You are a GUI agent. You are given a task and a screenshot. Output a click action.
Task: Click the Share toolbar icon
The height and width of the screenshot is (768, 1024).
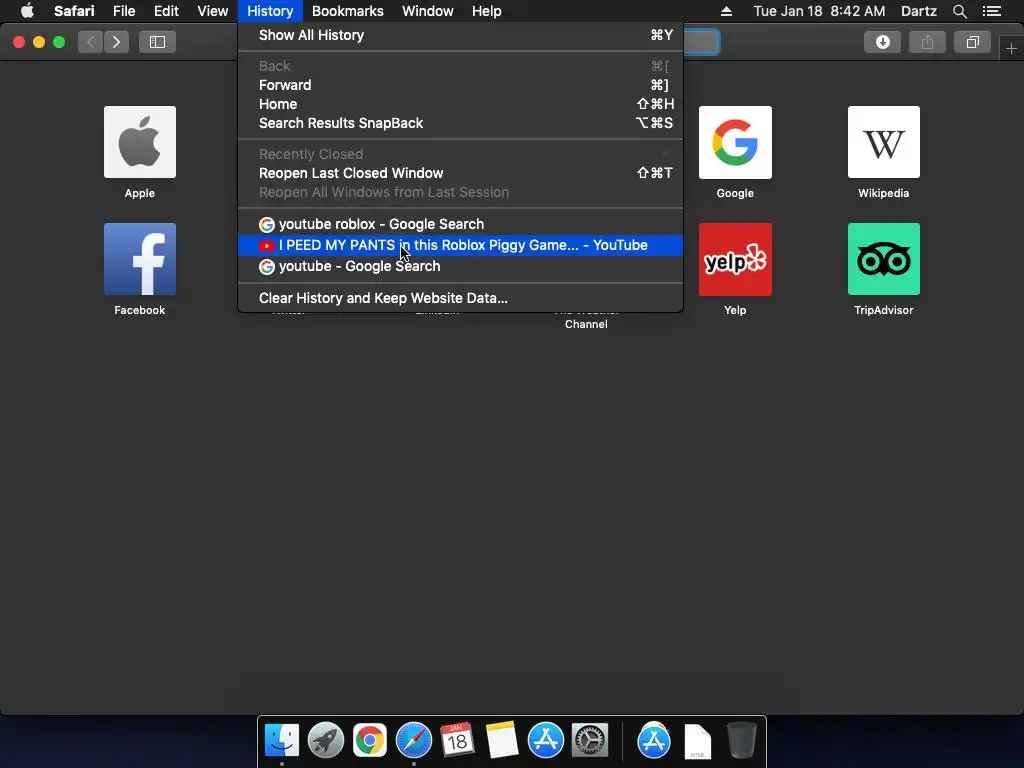(927, 42)
